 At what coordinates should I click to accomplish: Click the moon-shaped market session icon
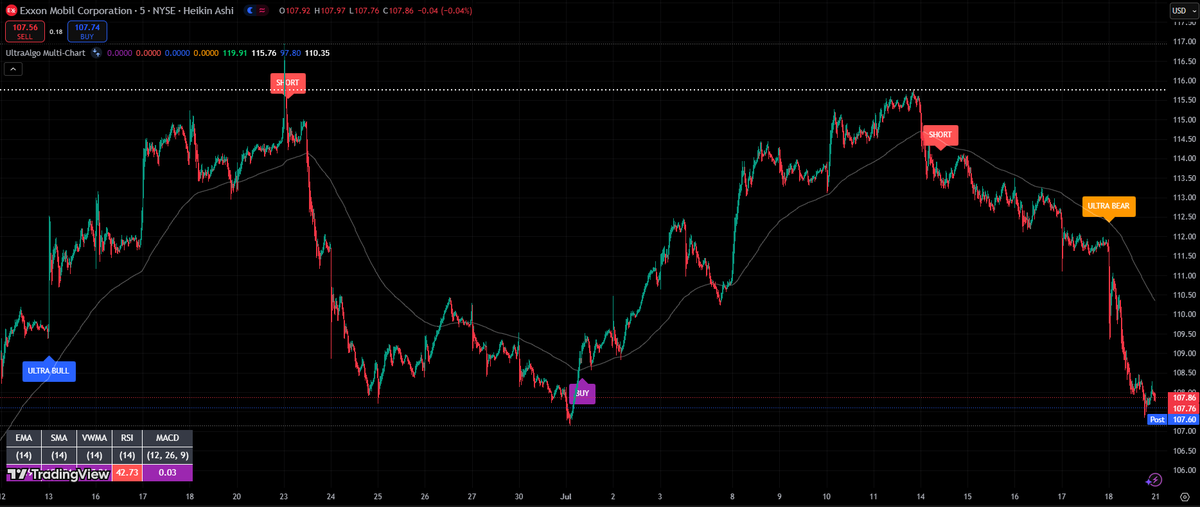(248, 10)
